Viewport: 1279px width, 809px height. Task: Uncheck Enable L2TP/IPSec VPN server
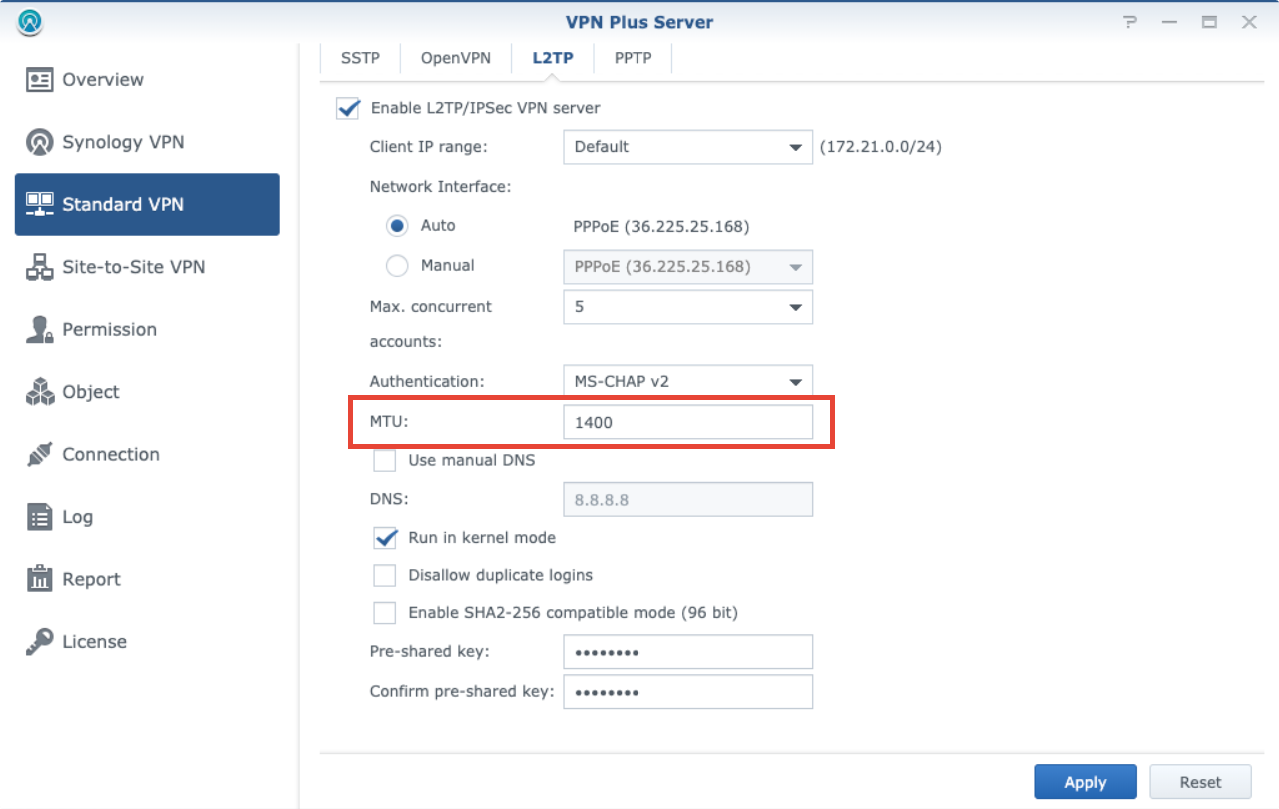(x=347, y=108)
